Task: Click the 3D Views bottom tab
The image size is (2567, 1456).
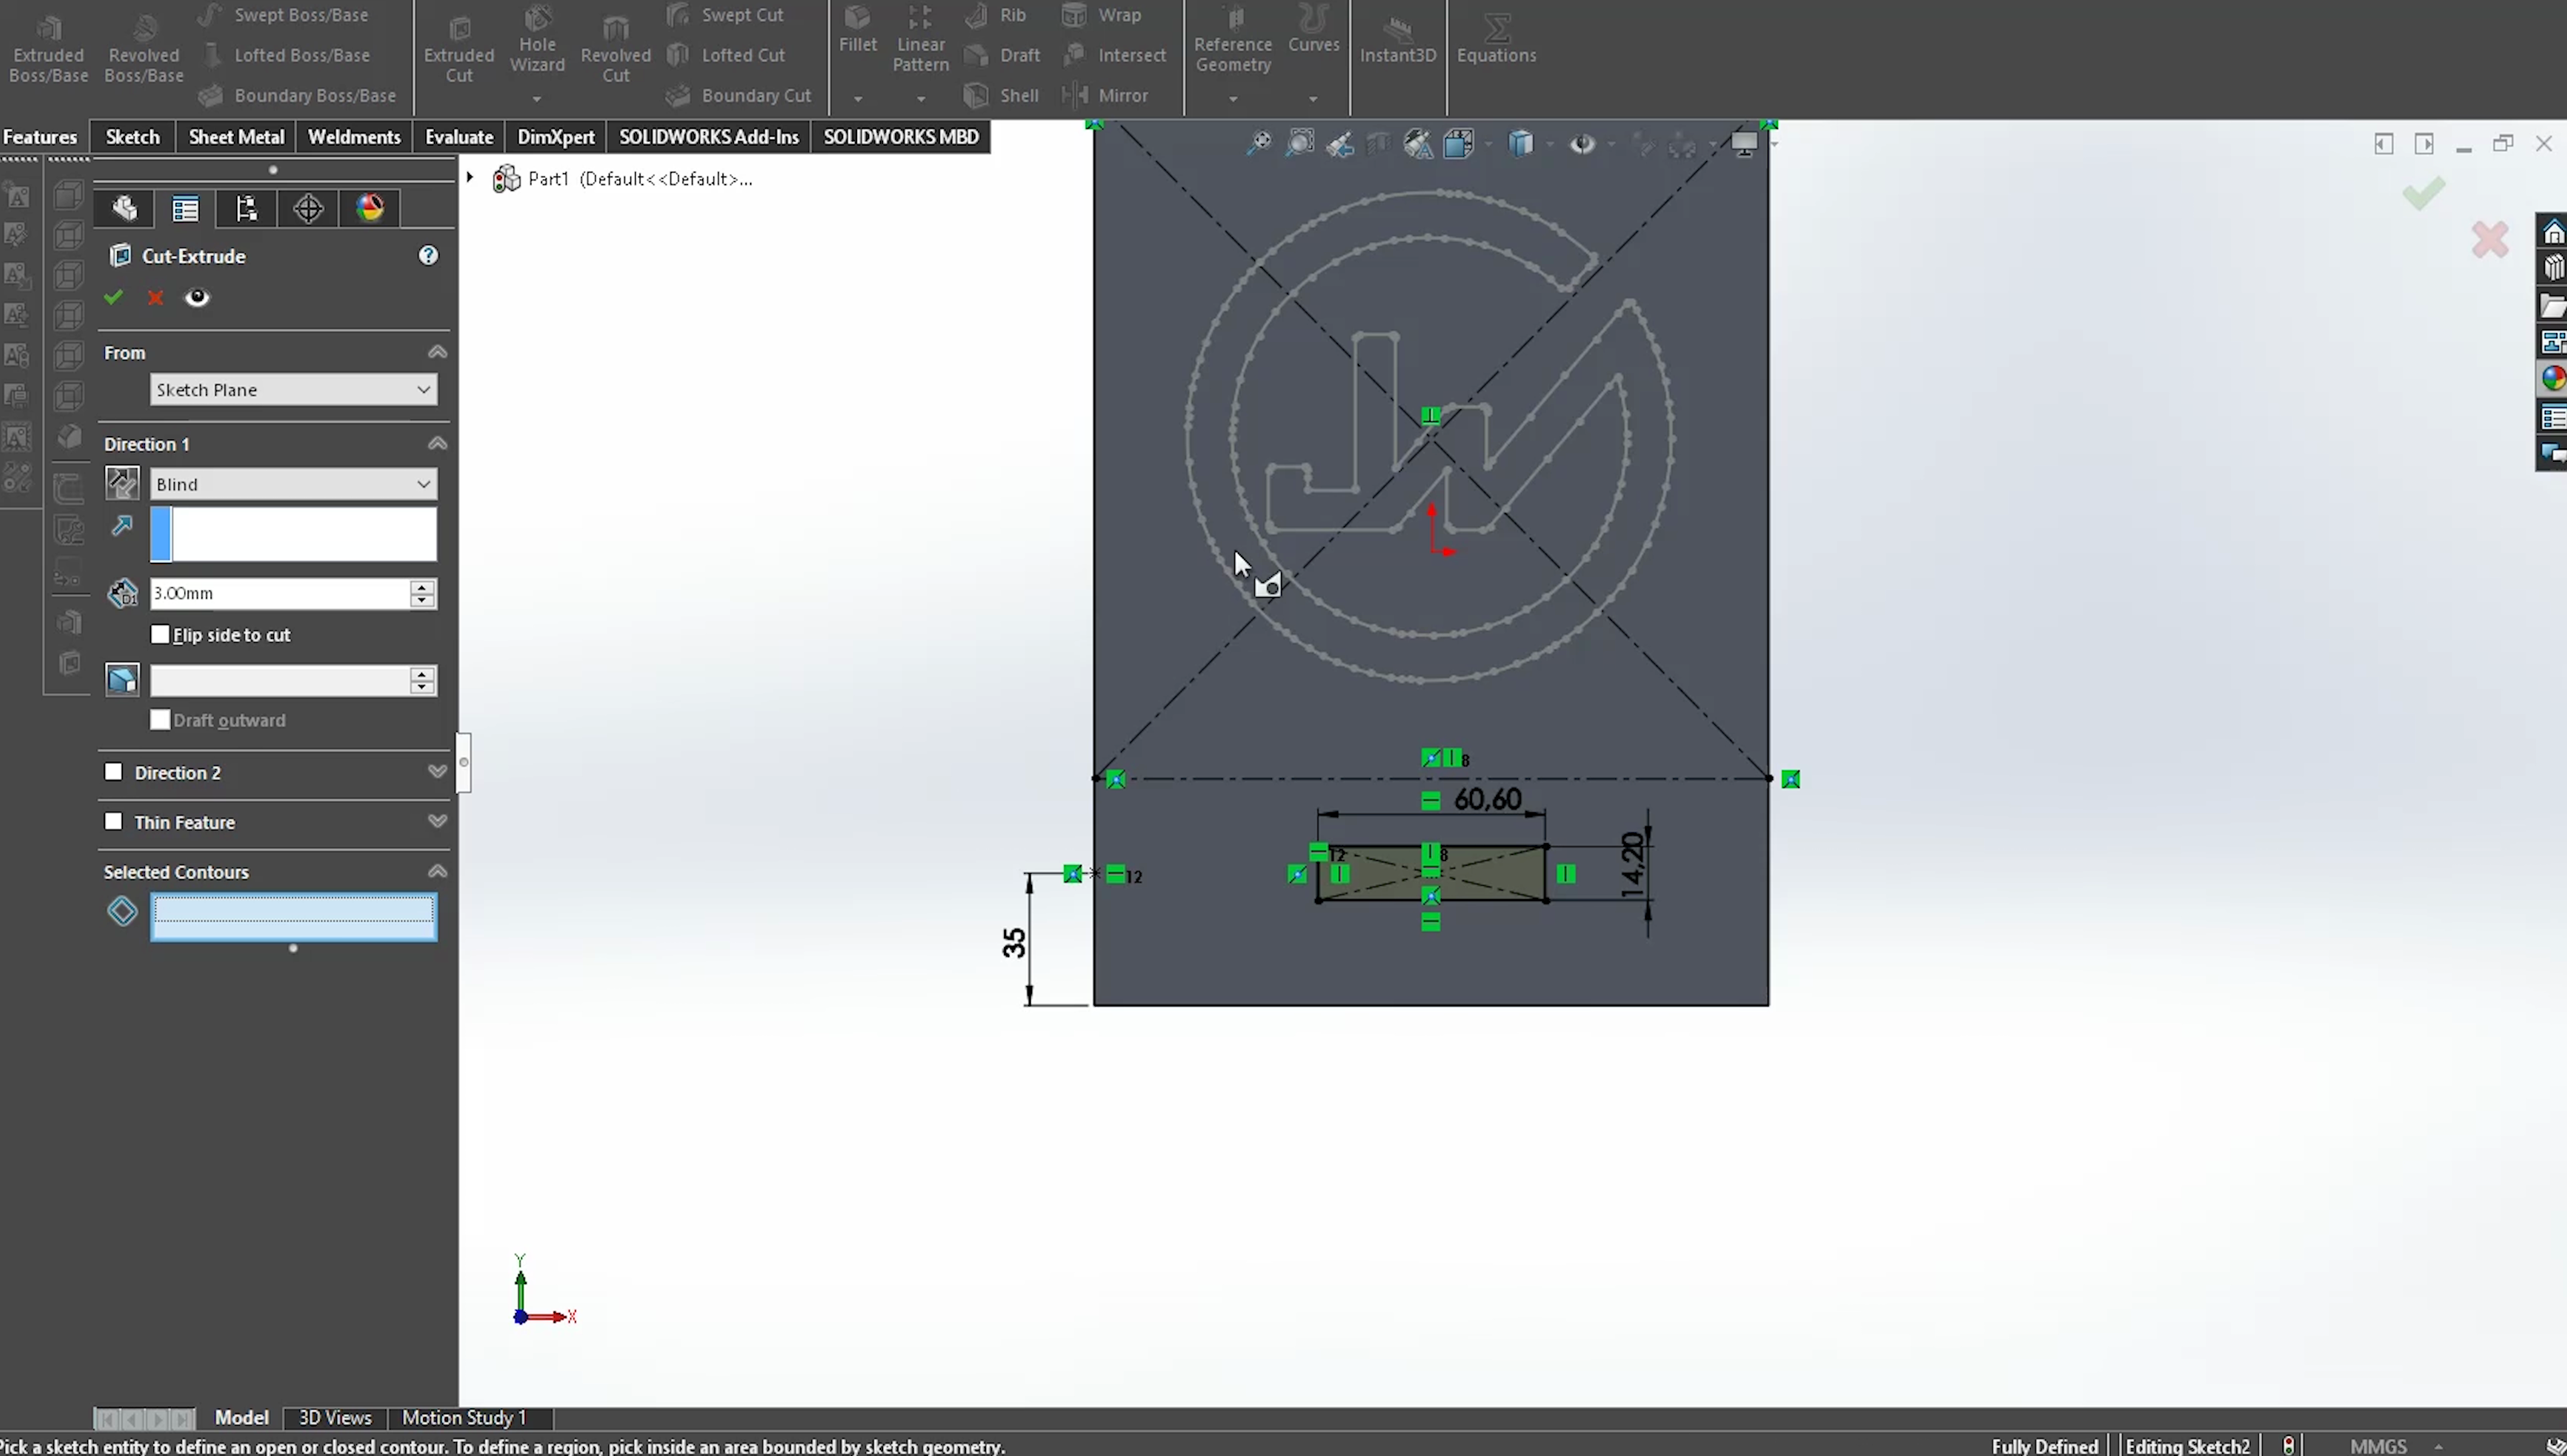Action: (334, 1417)
